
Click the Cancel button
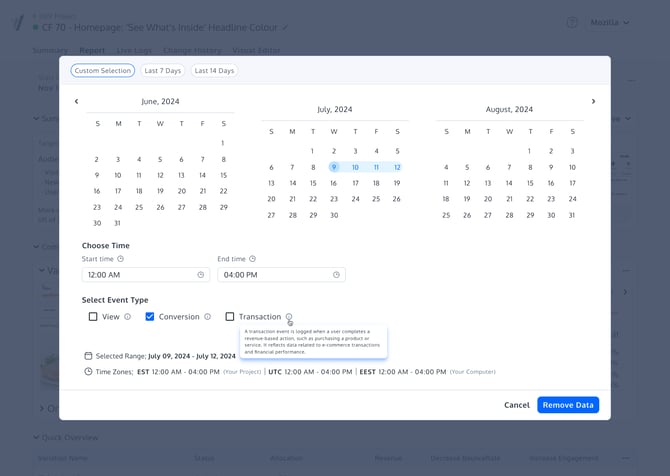coord(517,405)
